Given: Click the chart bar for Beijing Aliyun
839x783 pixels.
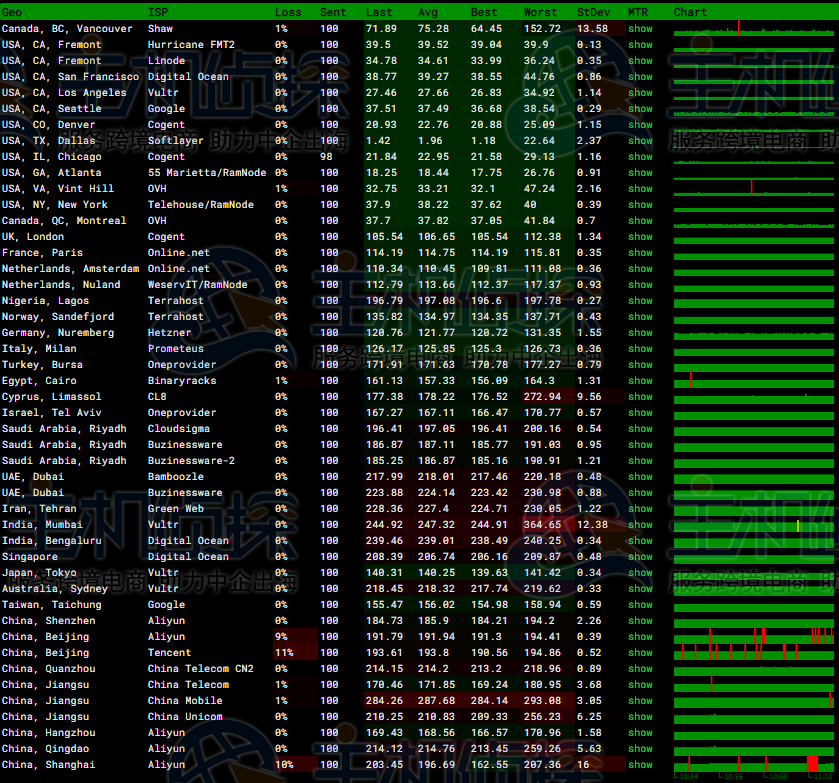Looking at the screenshot, I should [x=754, y=637].
